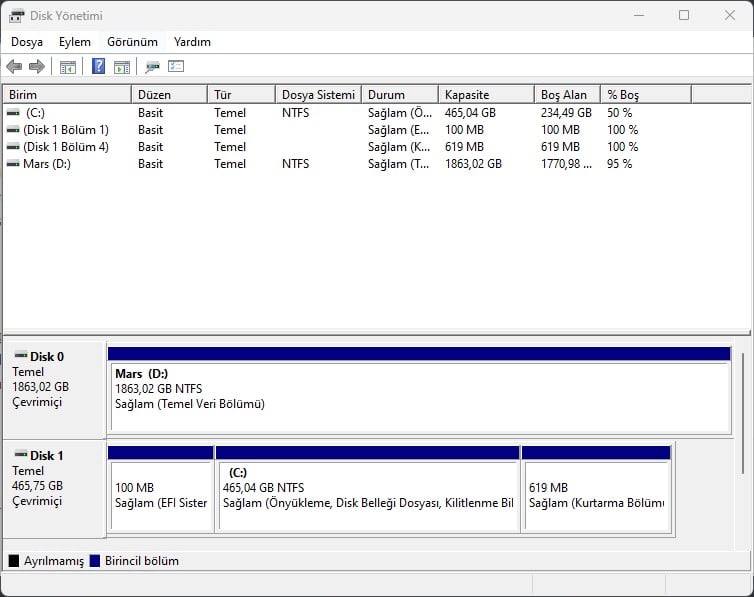Click the 234,49 GB free space cell
754x597 pixels.
(x=566, y=112)
